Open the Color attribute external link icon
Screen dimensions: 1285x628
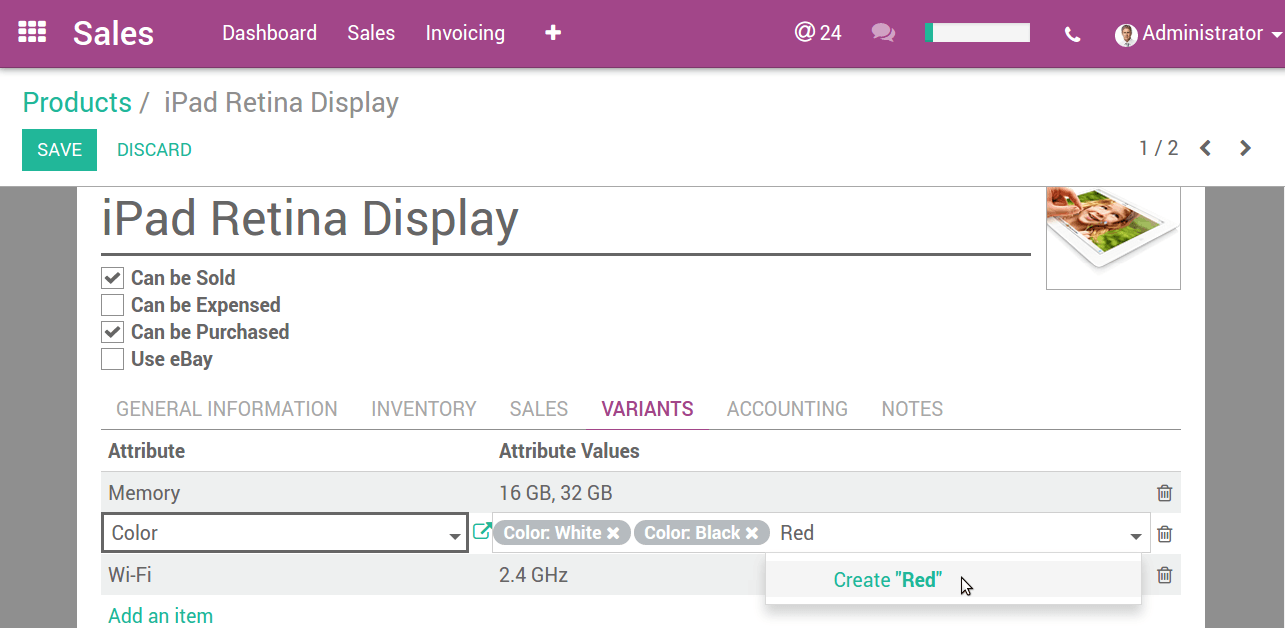(482, 532)
